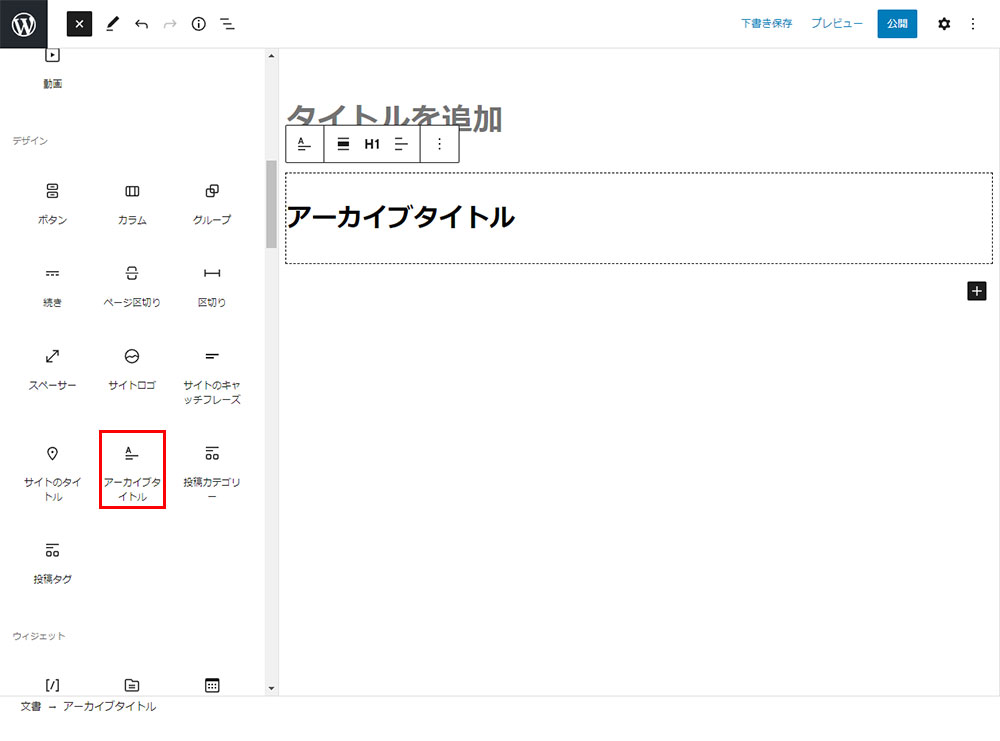Undo the last action

[x=141, y=24]
